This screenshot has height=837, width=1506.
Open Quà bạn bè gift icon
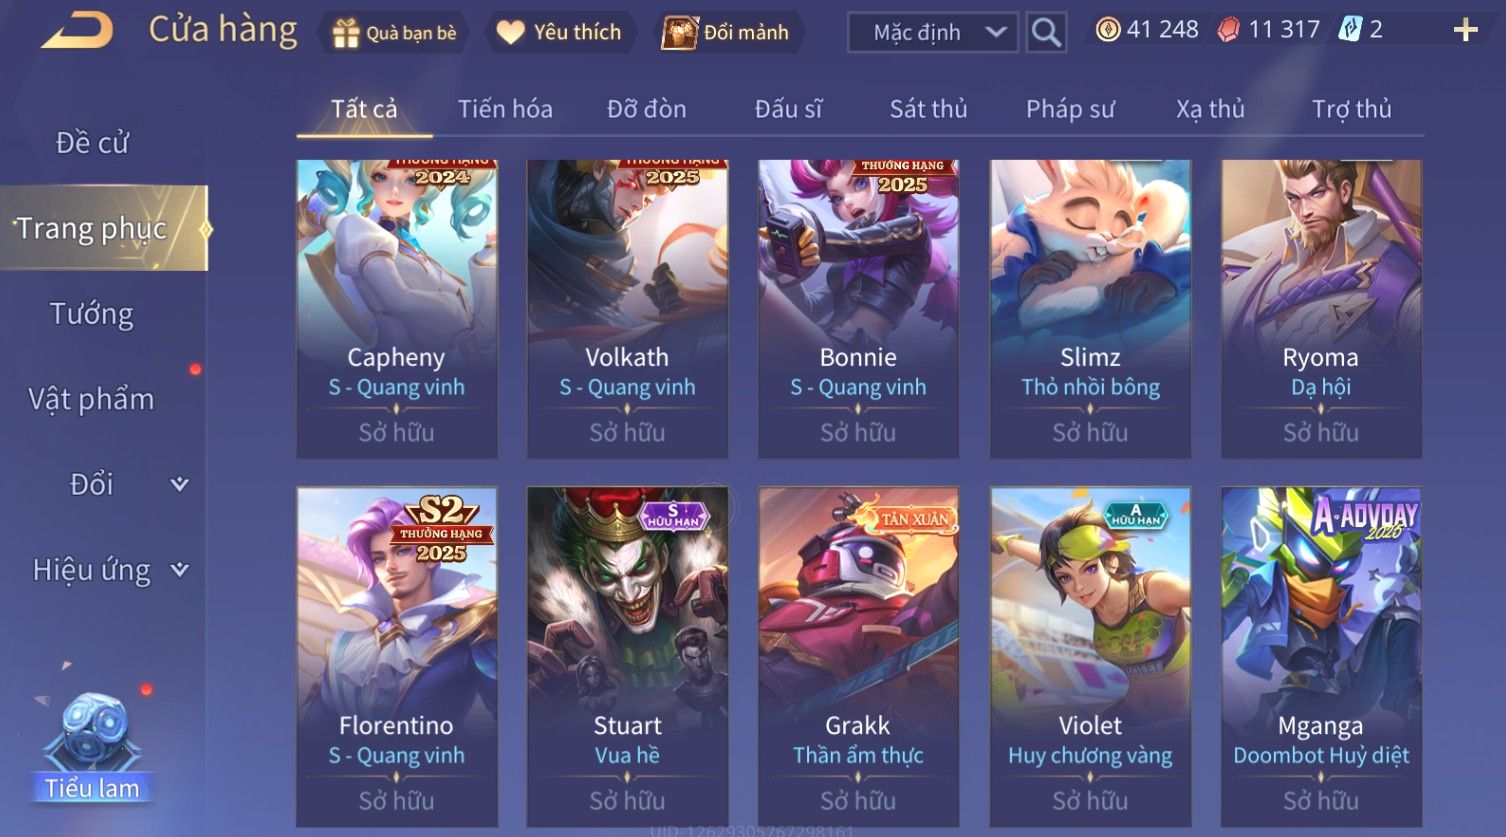[x=346, y=33]
